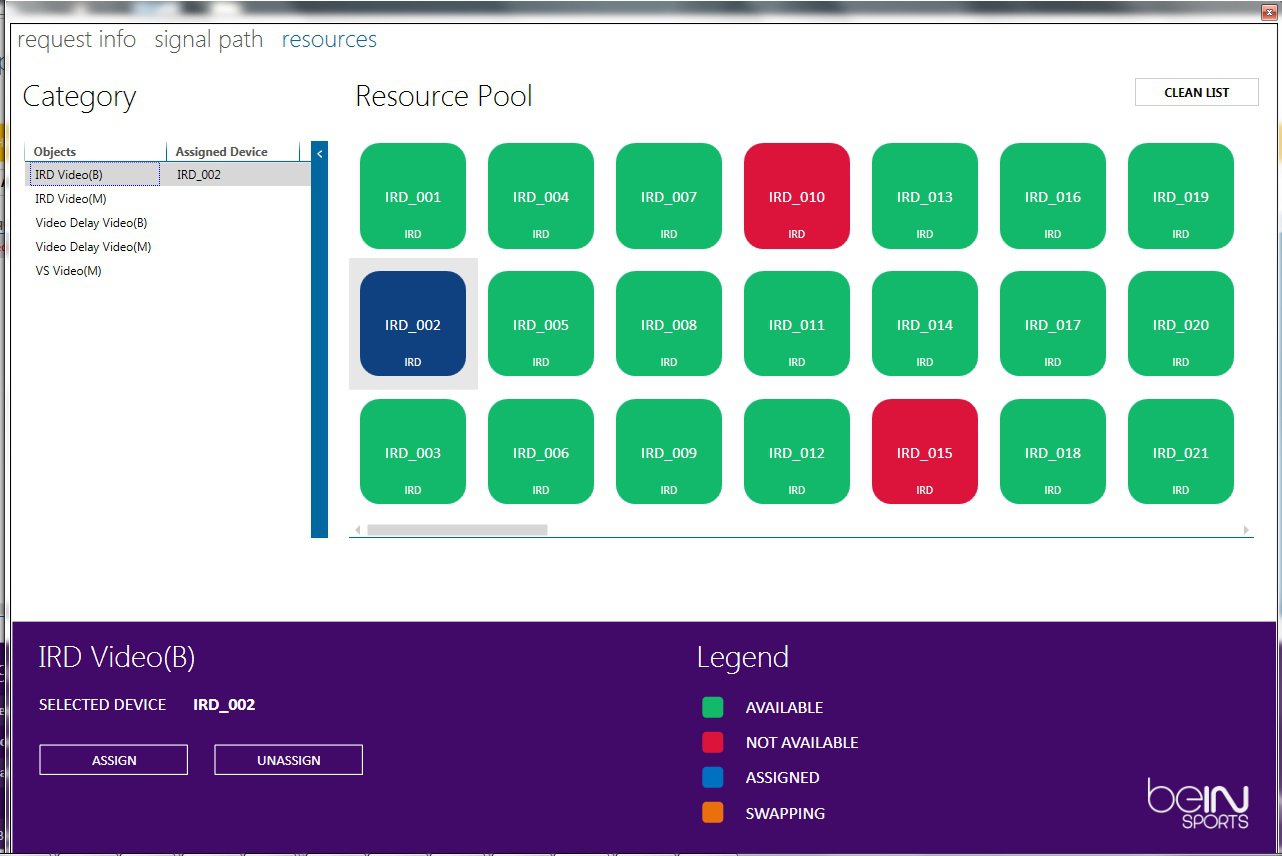1282x856 pixels.
Task: Select the IRD_020 resource tile
Action: click(1181, 324)
